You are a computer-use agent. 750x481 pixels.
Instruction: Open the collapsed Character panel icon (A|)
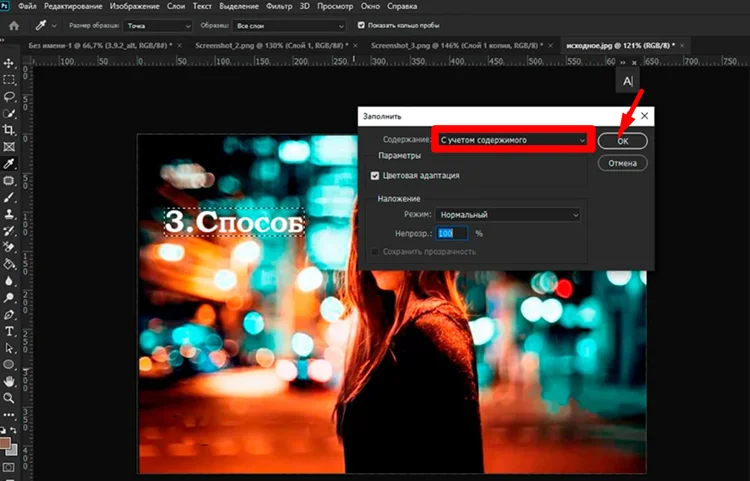tap(628, 81)
